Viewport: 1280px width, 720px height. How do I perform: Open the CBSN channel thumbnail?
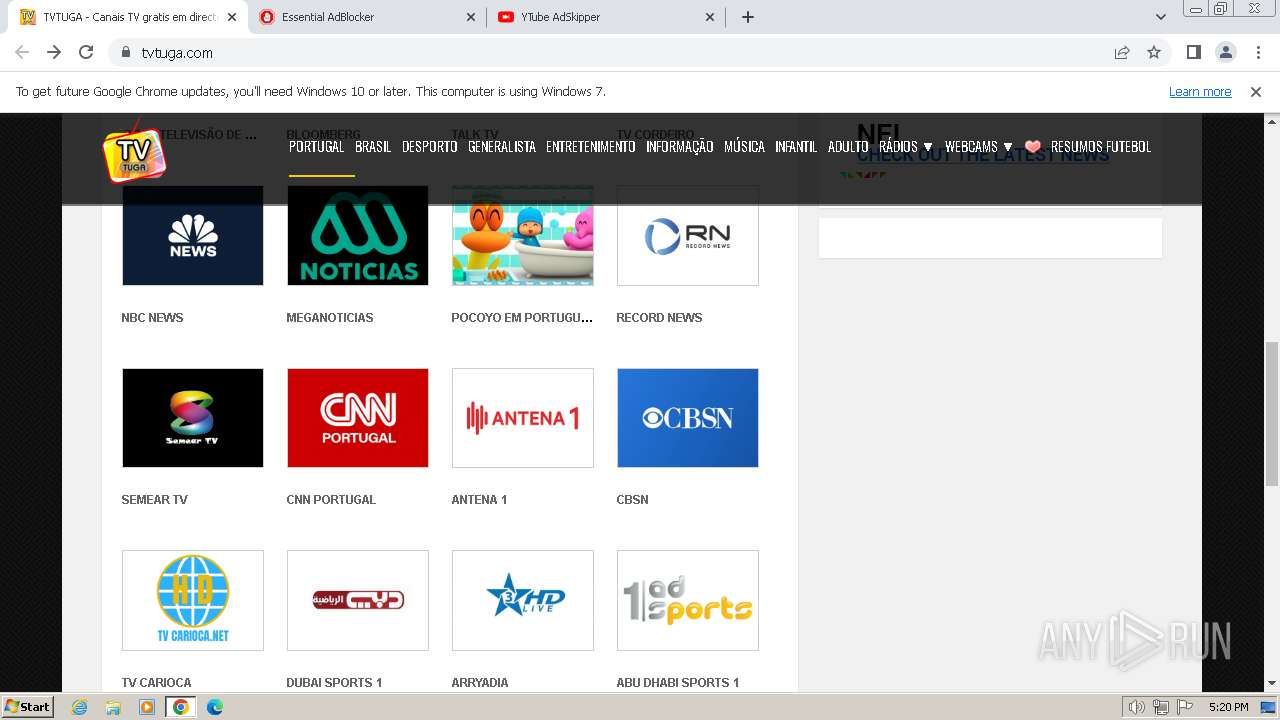pyautogui.click(x=688, y=418)
